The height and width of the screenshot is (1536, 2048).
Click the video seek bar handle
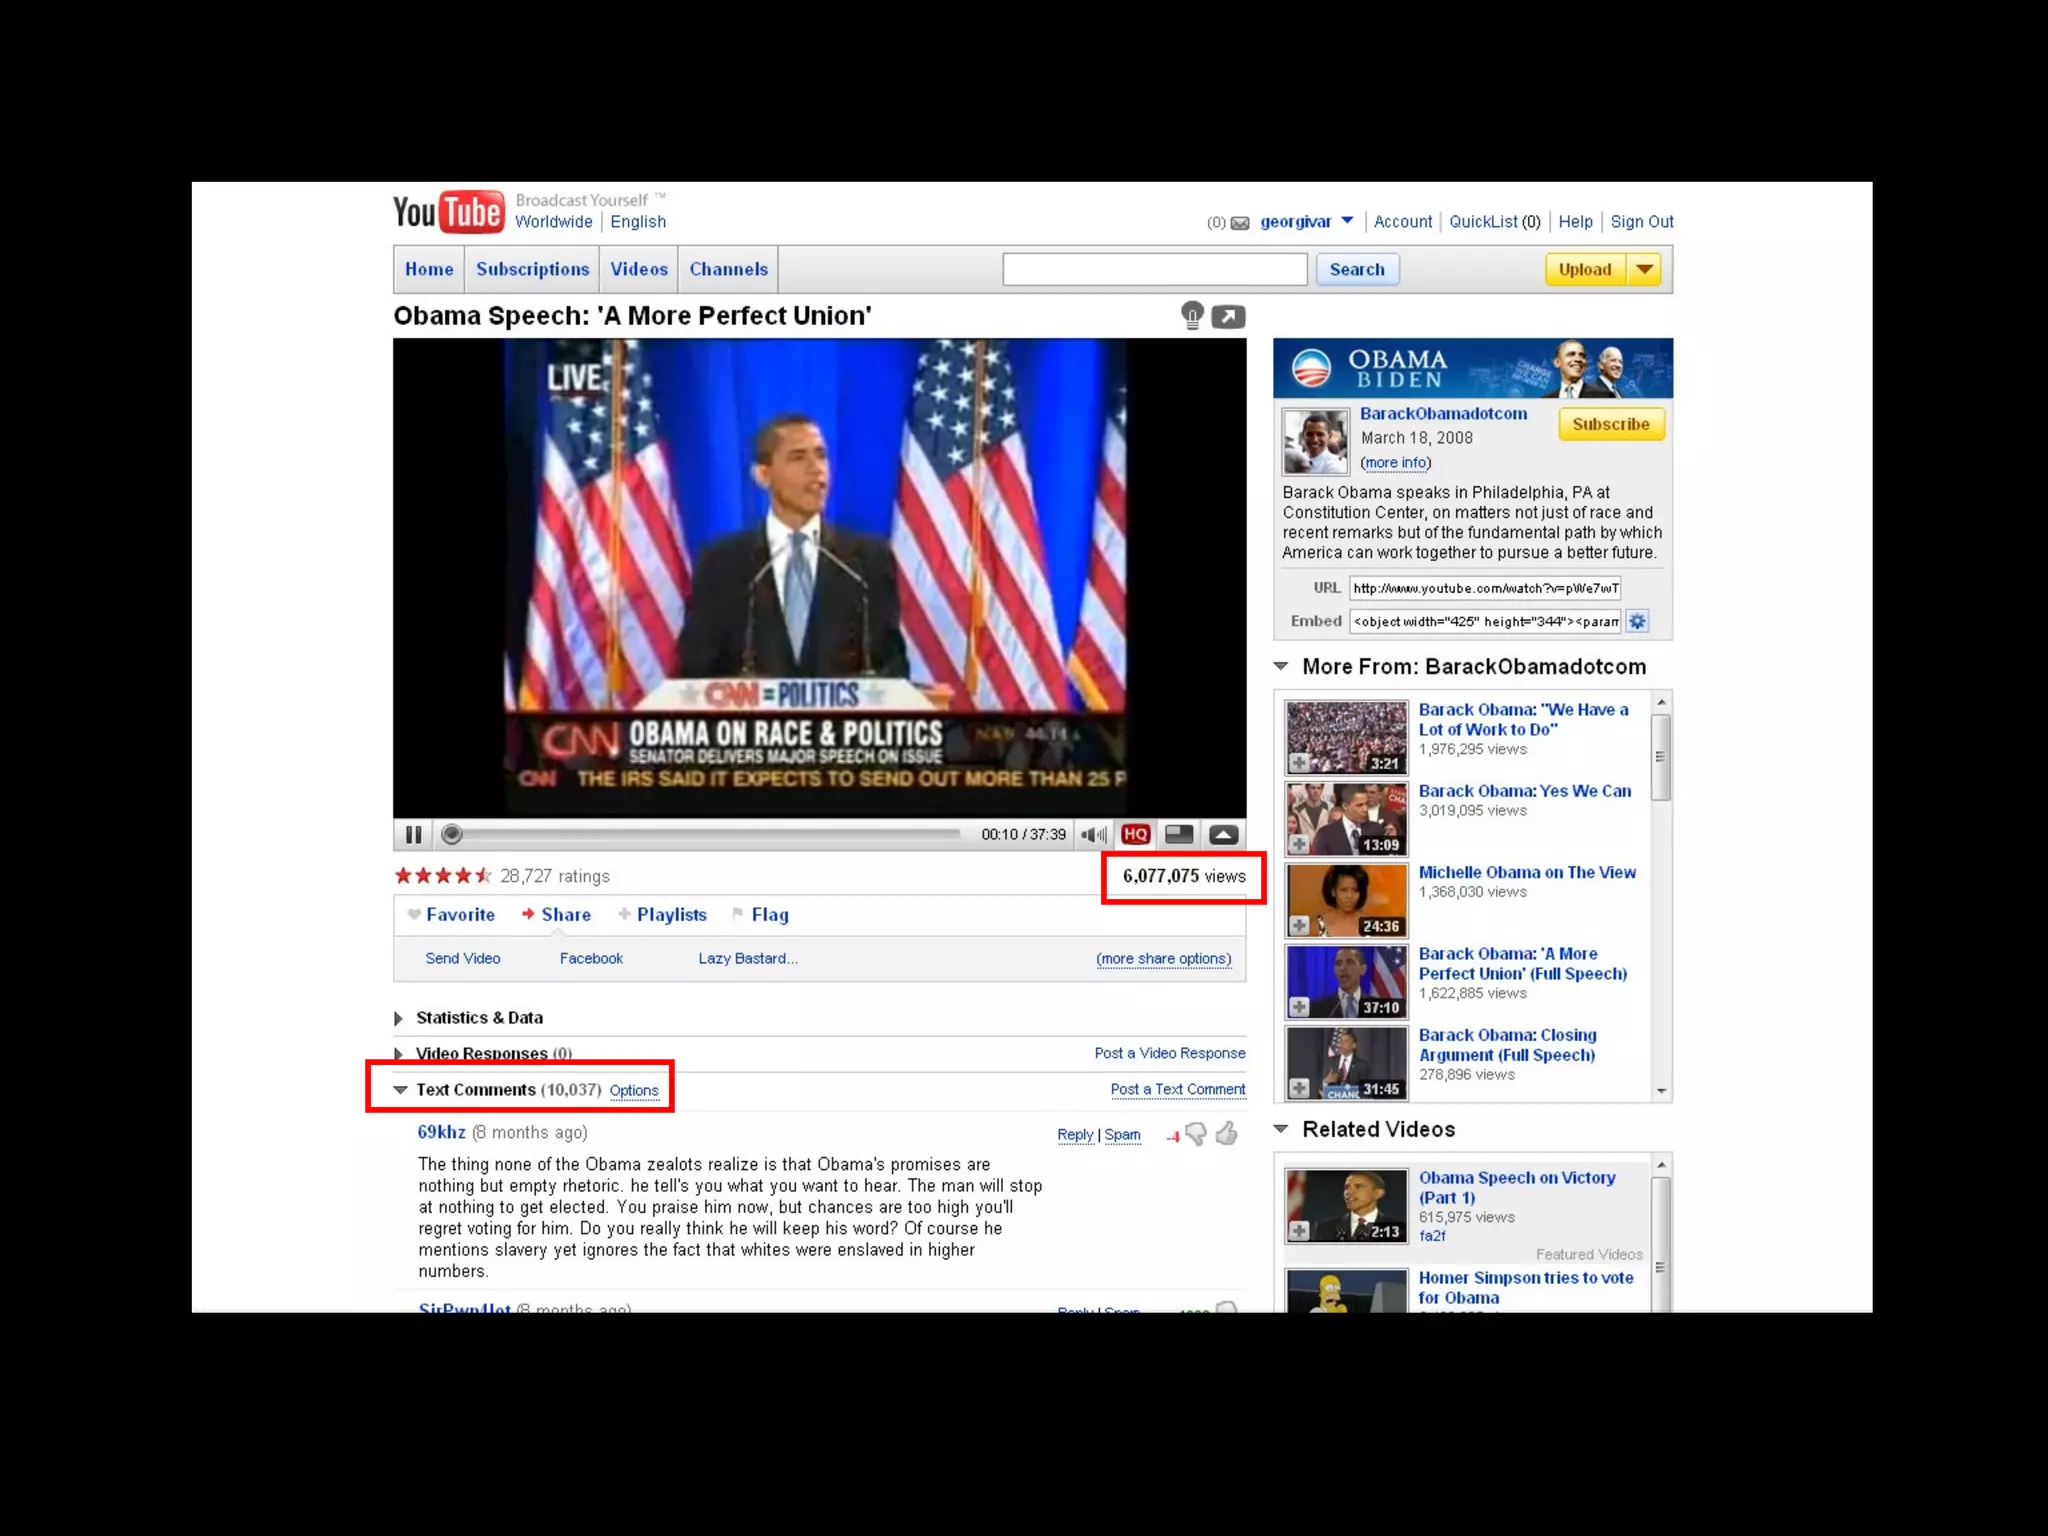coord(452,834)
